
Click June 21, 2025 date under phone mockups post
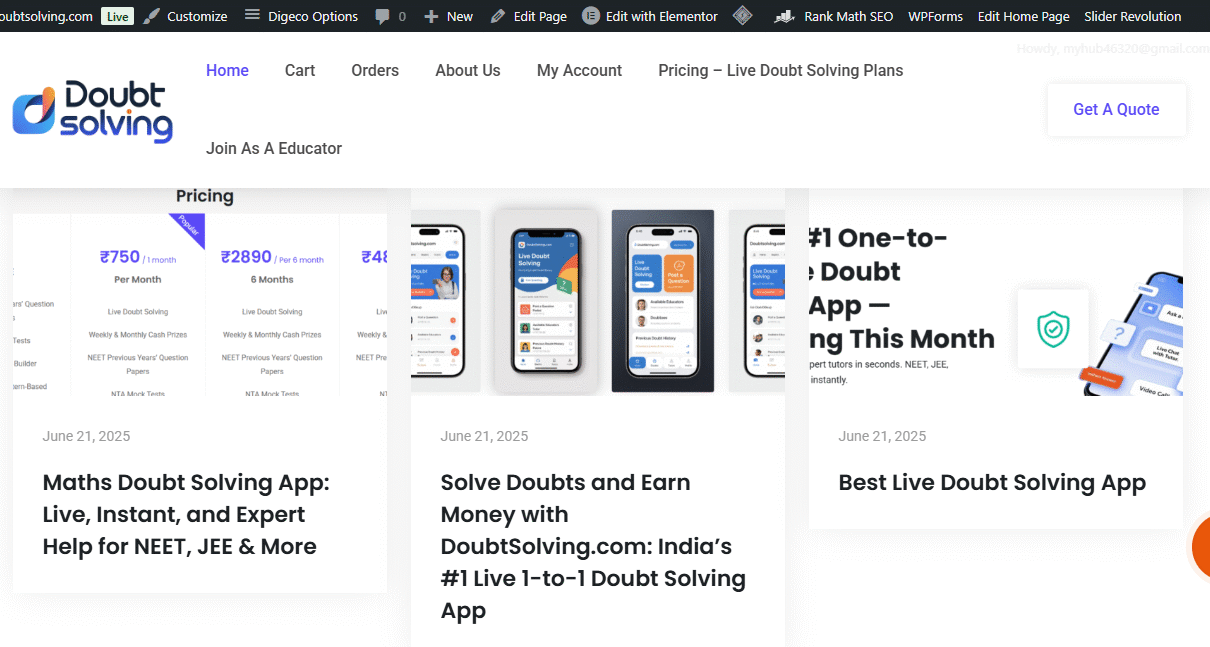[484, 436]
